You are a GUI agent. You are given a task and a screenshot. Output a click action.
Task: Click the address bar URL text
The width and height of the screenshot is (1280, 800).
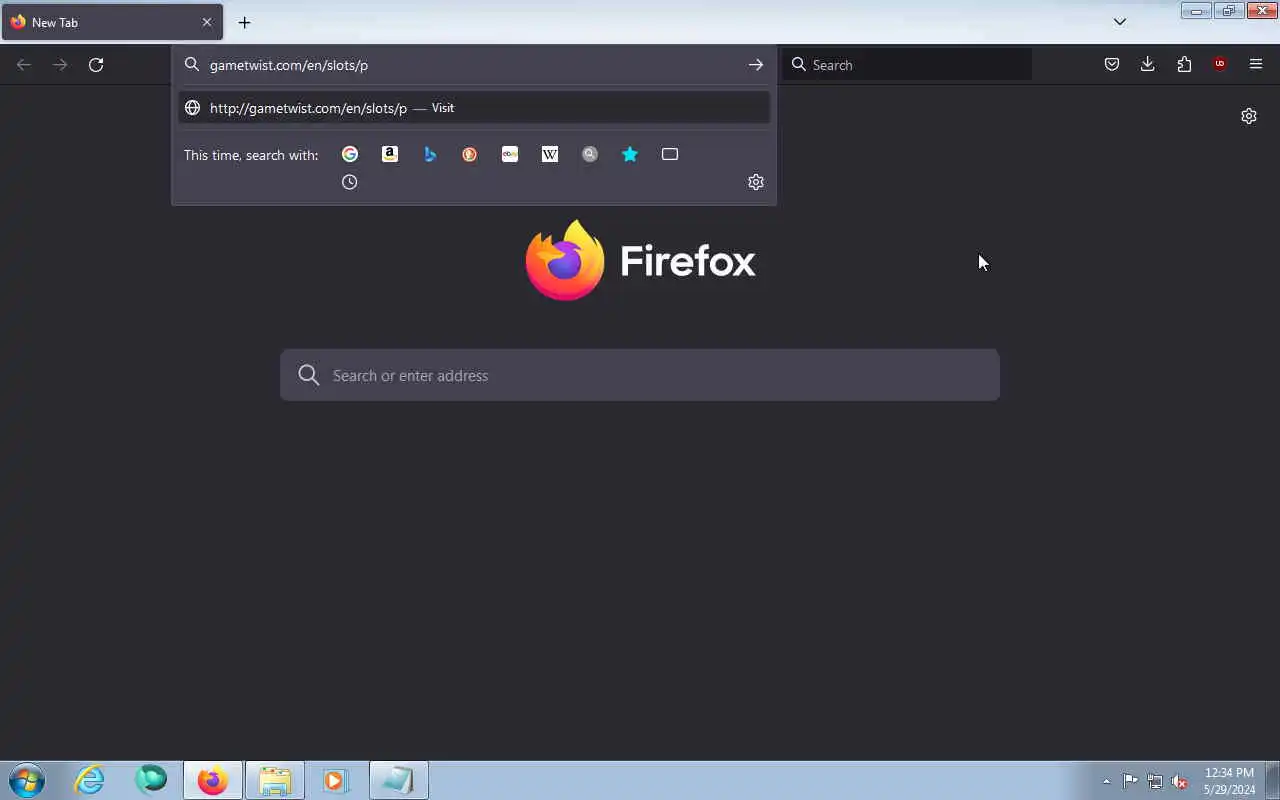[x=289, y=65]
